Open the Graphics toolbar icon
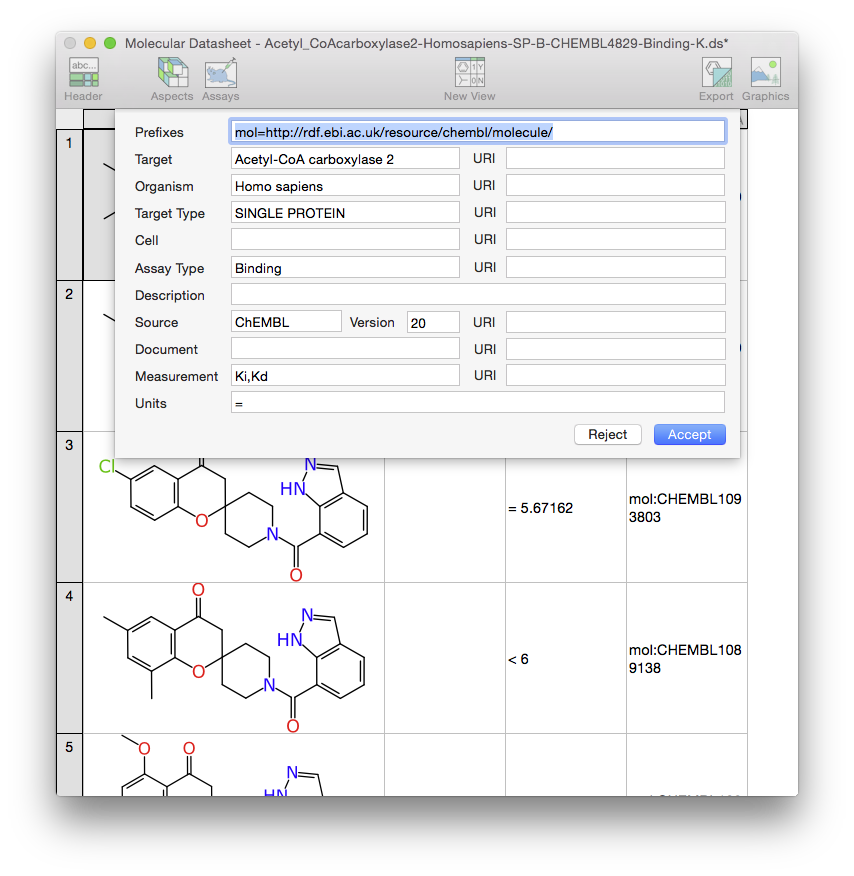This screenshot has height=876, width=854. (765, 79)
